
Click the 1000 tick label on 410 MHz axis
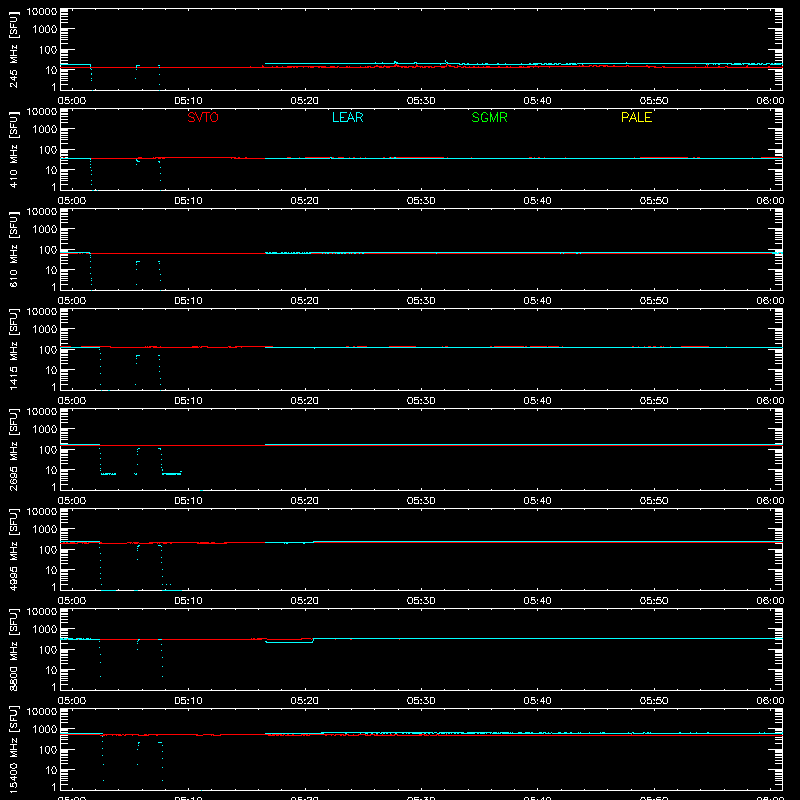click(x=44, y=130)
